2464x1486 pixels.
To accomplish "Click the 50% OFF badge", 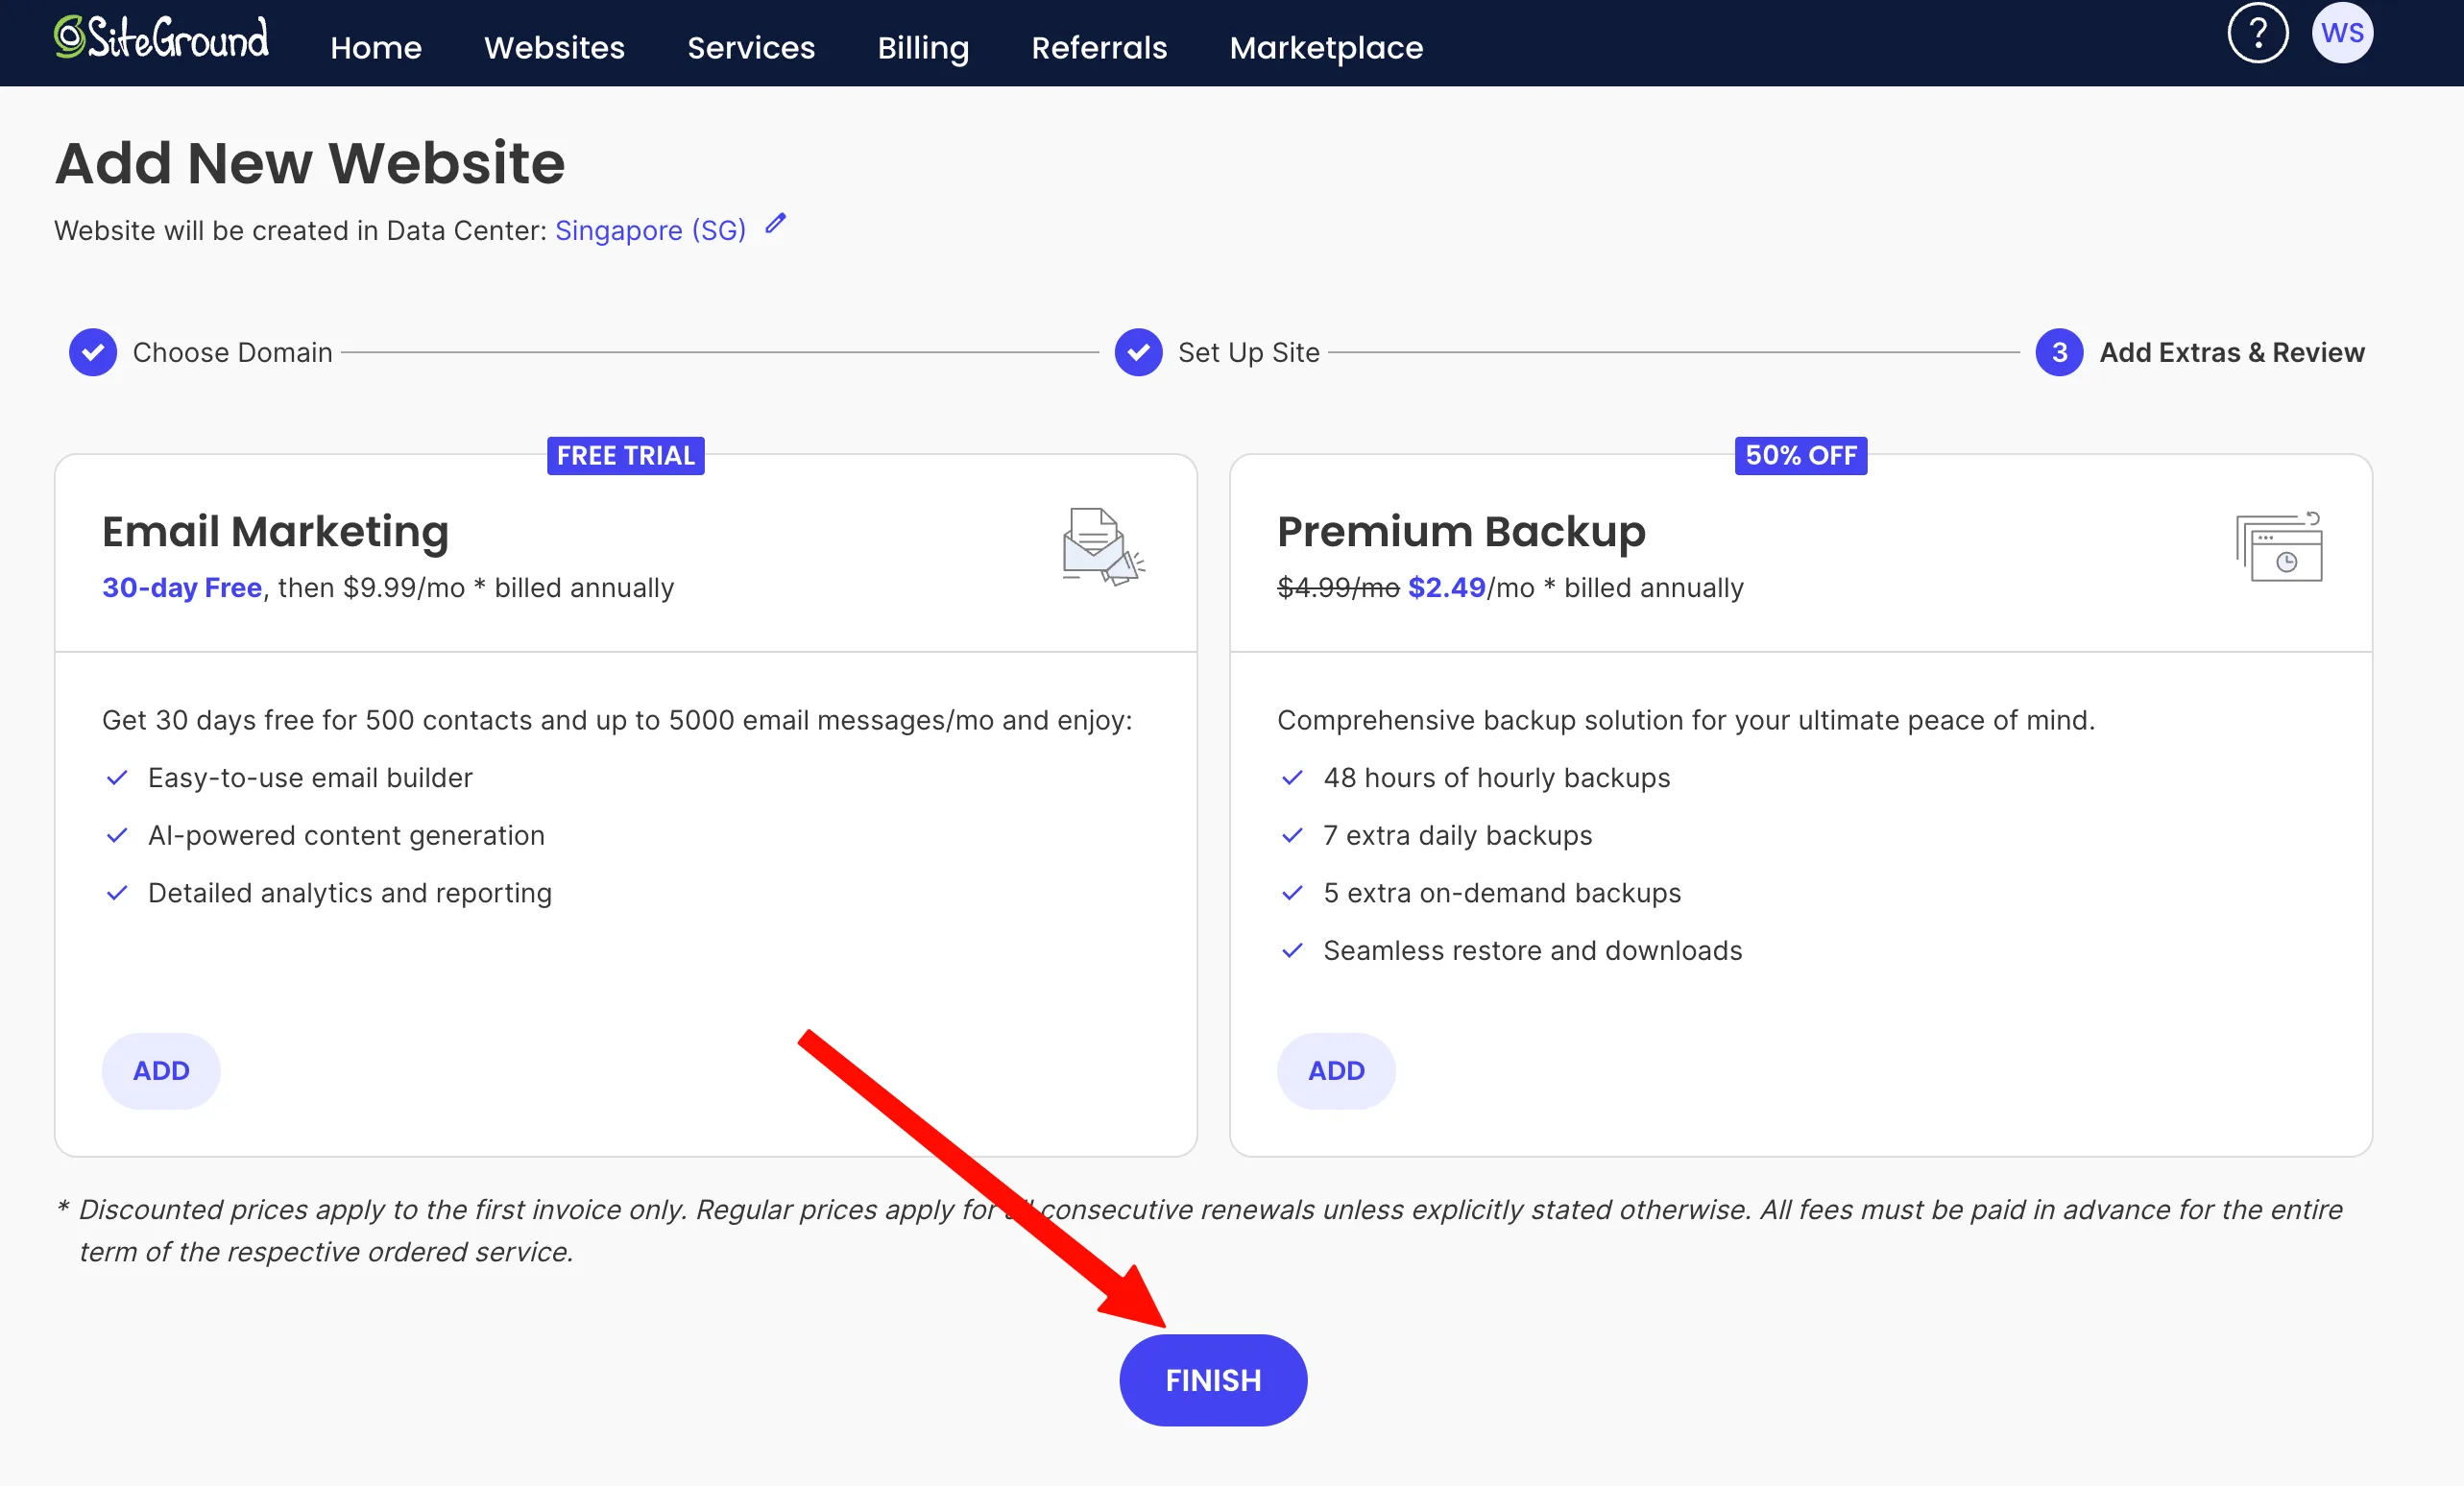I will pos(1800,455).
